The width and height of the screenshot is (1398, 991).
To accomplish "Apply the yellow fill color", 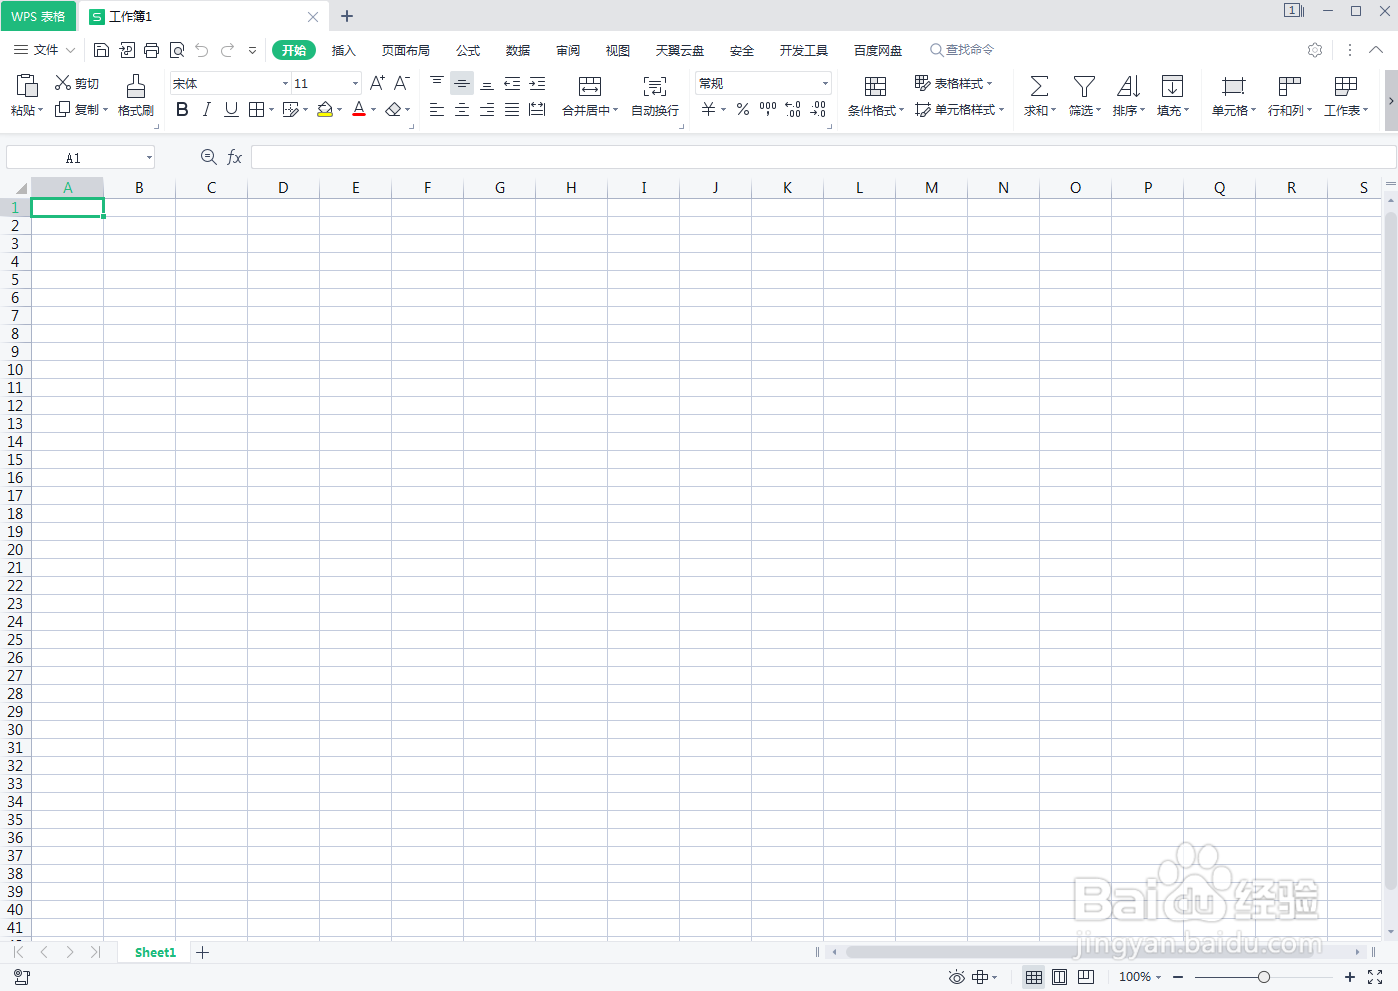I will 324,109.
